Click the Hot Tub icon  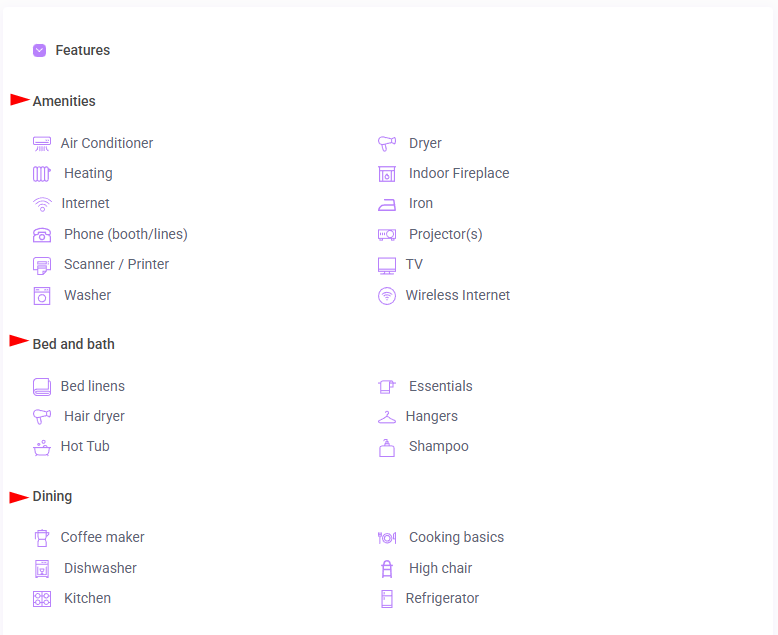(x=42, y=447)
